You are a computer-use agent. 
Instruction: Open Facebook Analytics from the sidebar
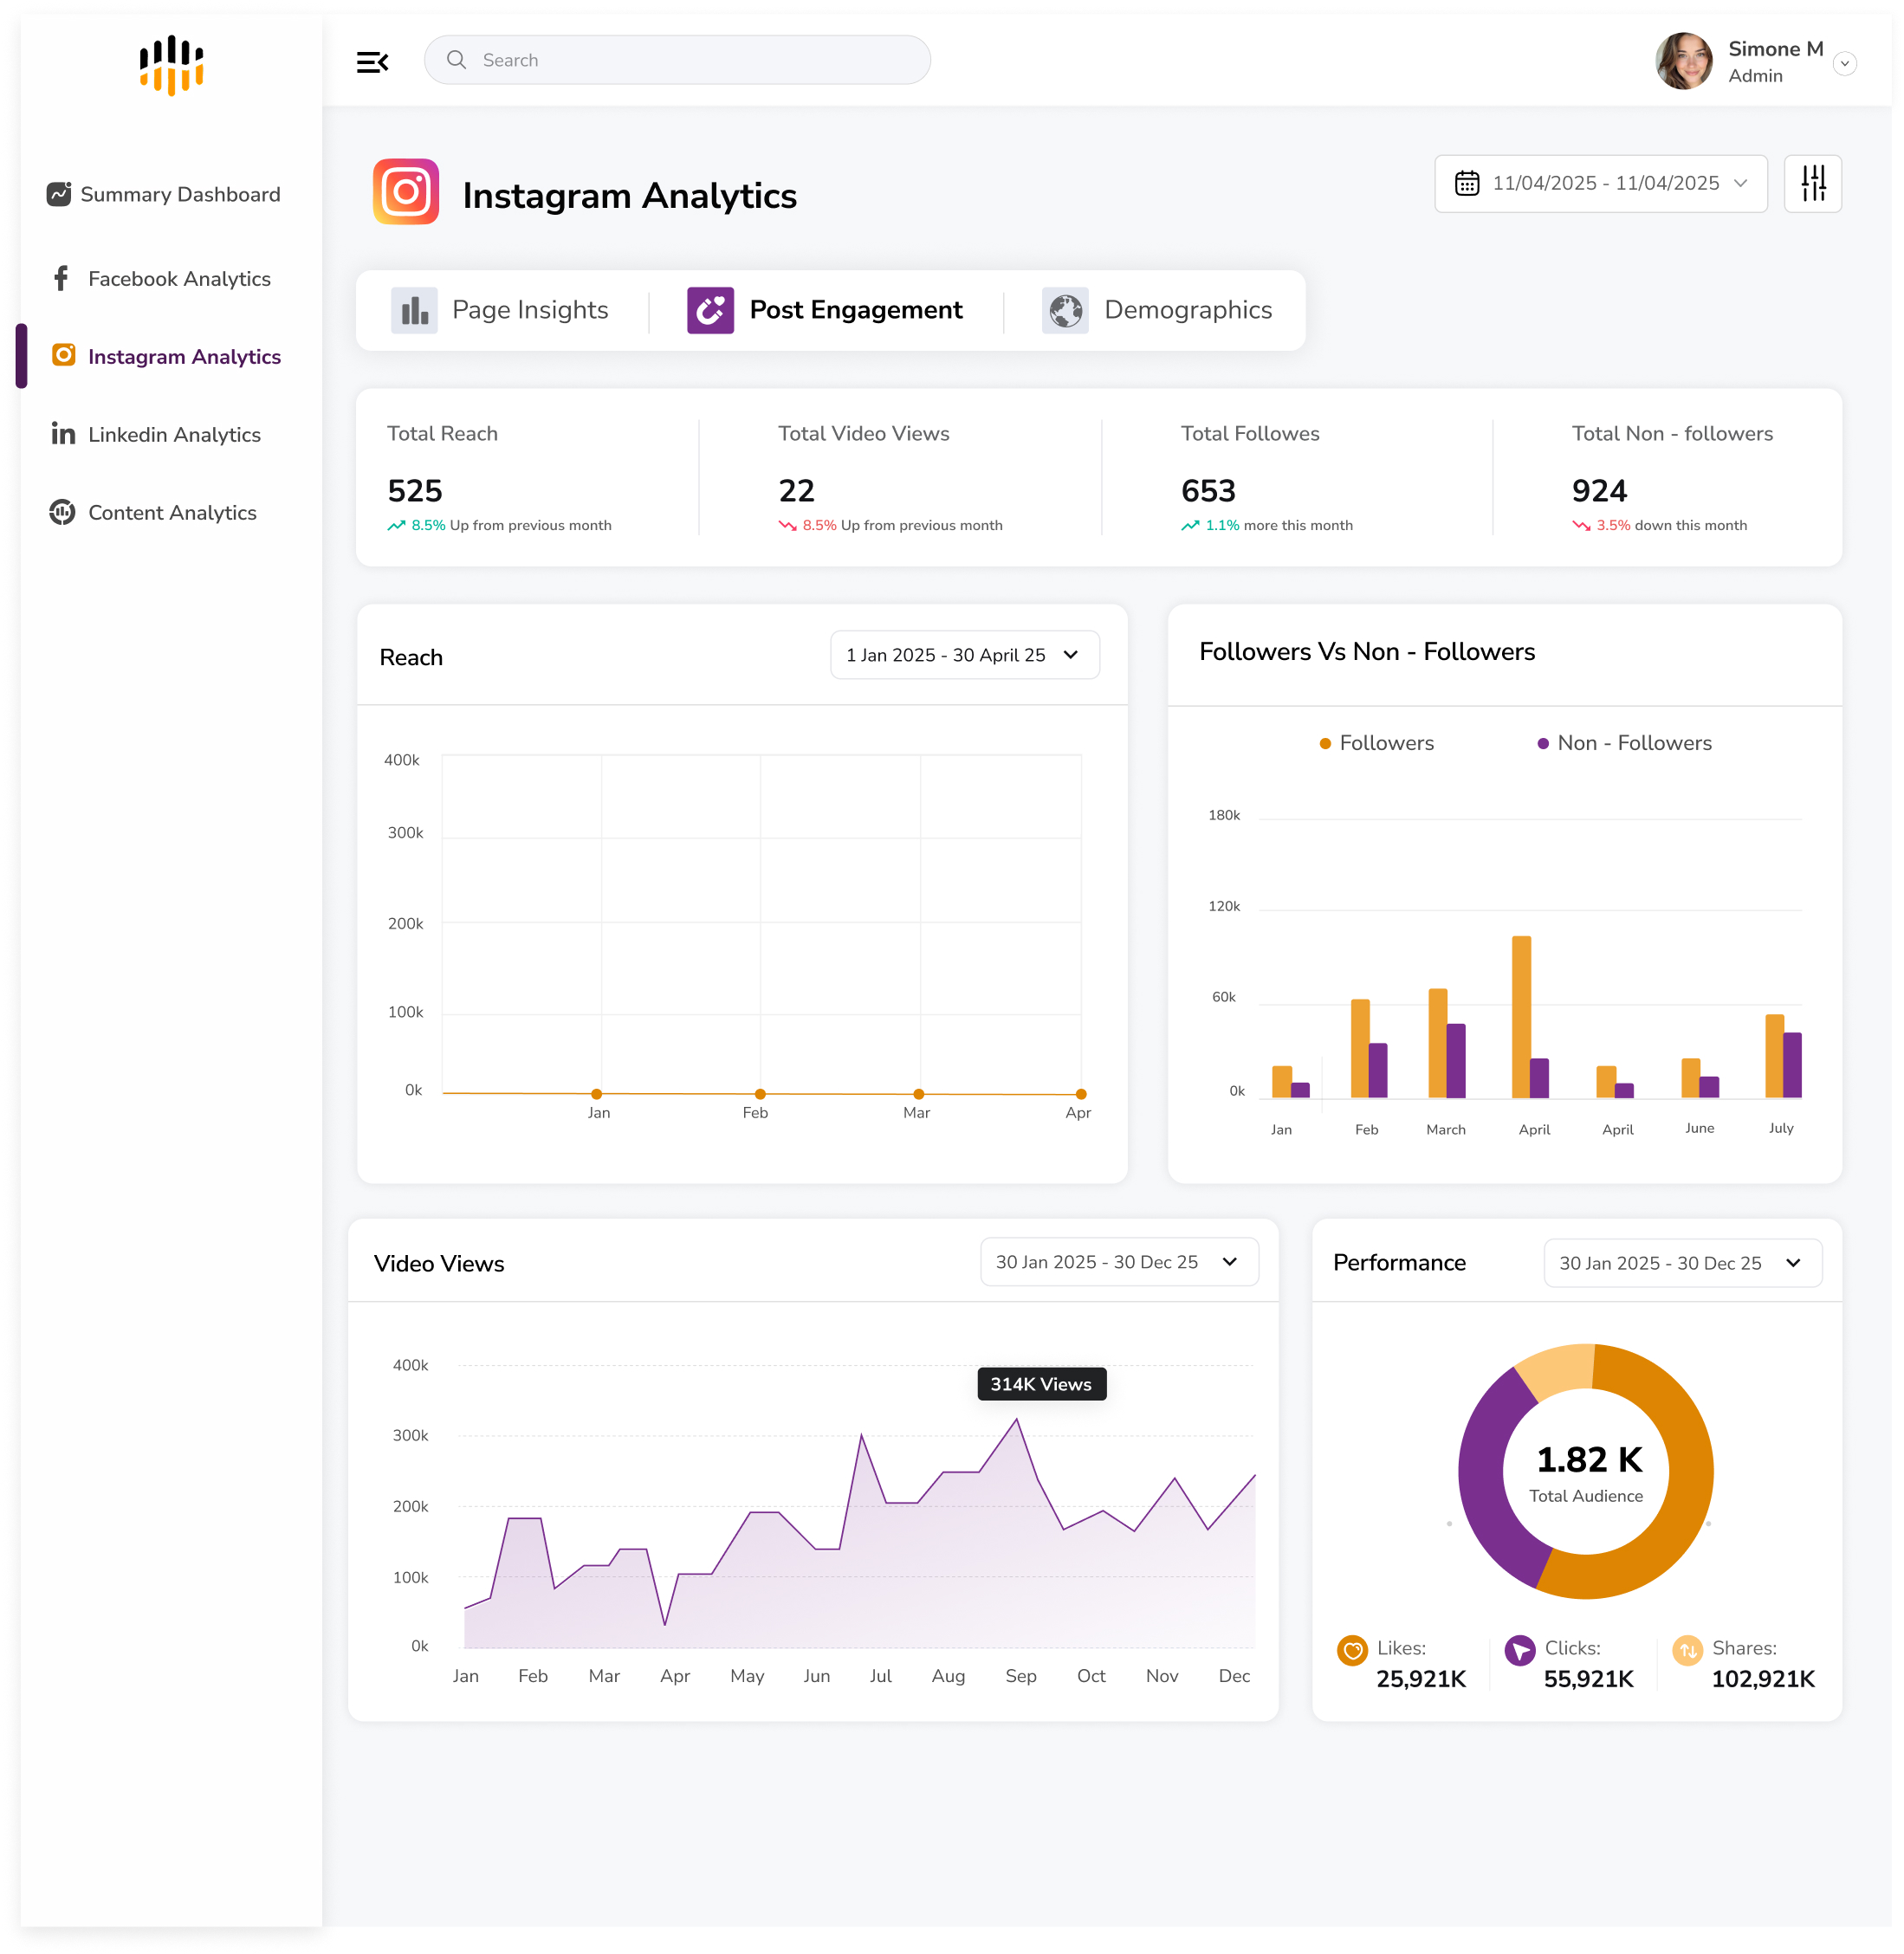click(162, 278)
